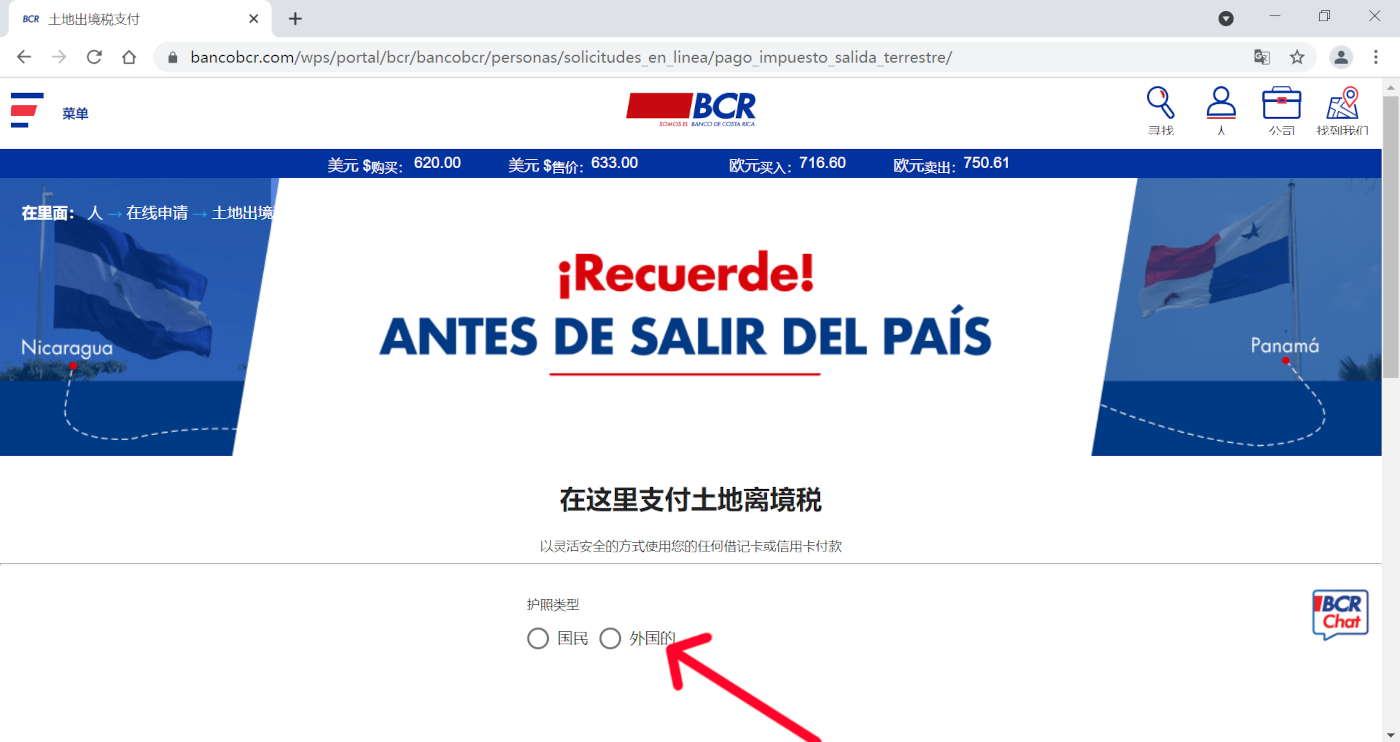Select the 国民 passport radio button
The height and width of the screenshot is (742, 1400).
[538, 638]
